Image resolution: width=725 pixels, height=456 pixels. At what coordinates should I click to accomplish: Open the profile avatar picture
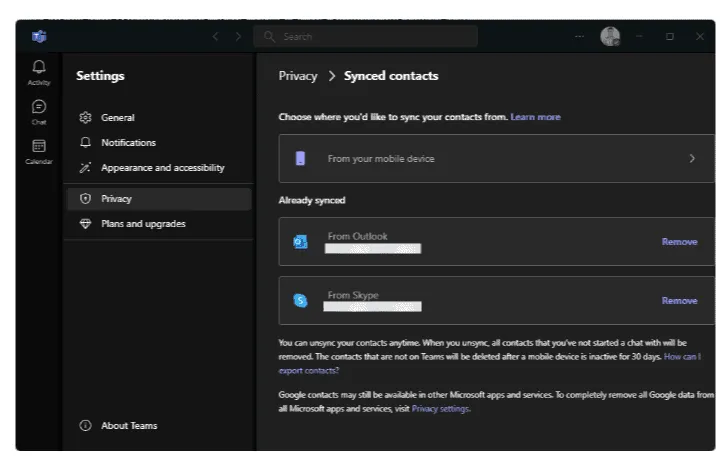pyautogui.click(x=609, y=37)
